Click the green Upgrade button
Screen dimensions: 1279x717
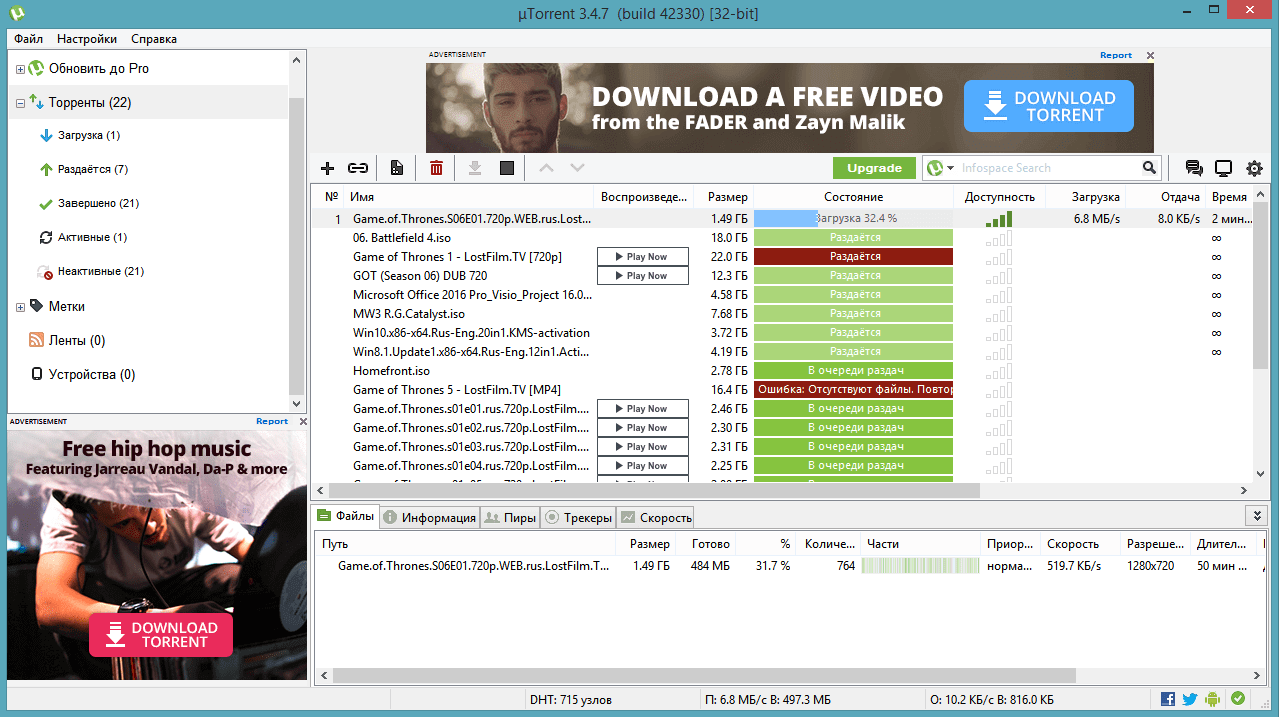pos(874,168)
